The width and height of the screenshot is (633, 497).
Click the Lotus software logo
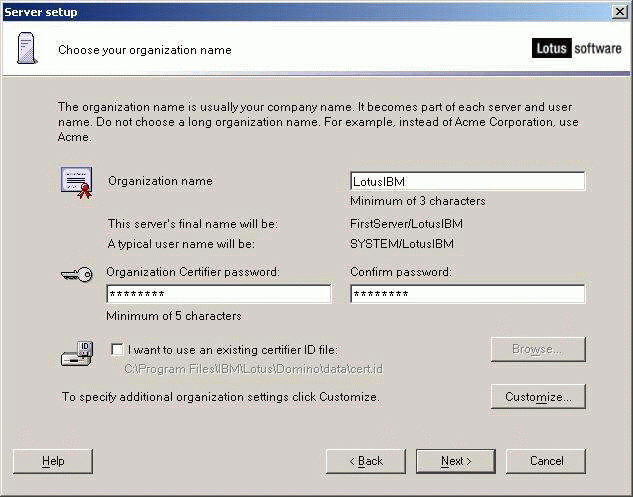click(x=576, y=48)
